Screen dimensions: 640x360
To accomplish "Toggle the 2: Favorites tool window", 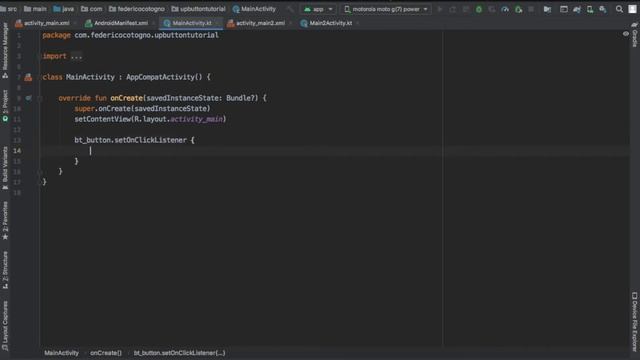I will click(x=5, y=220).
